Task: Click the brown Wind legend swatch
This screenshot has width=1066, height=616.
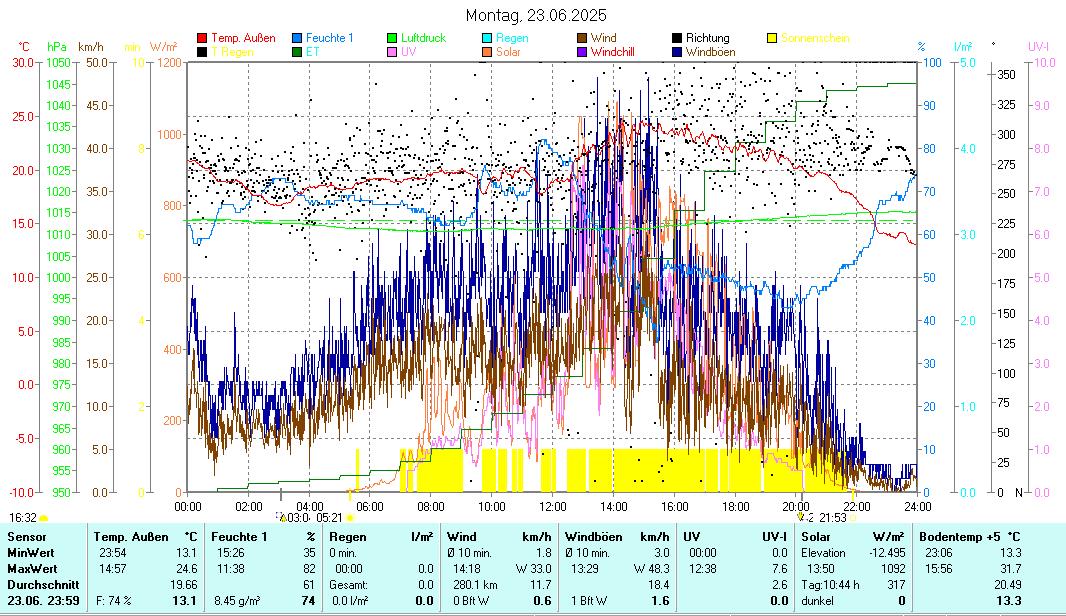Action: coord(582,38)
